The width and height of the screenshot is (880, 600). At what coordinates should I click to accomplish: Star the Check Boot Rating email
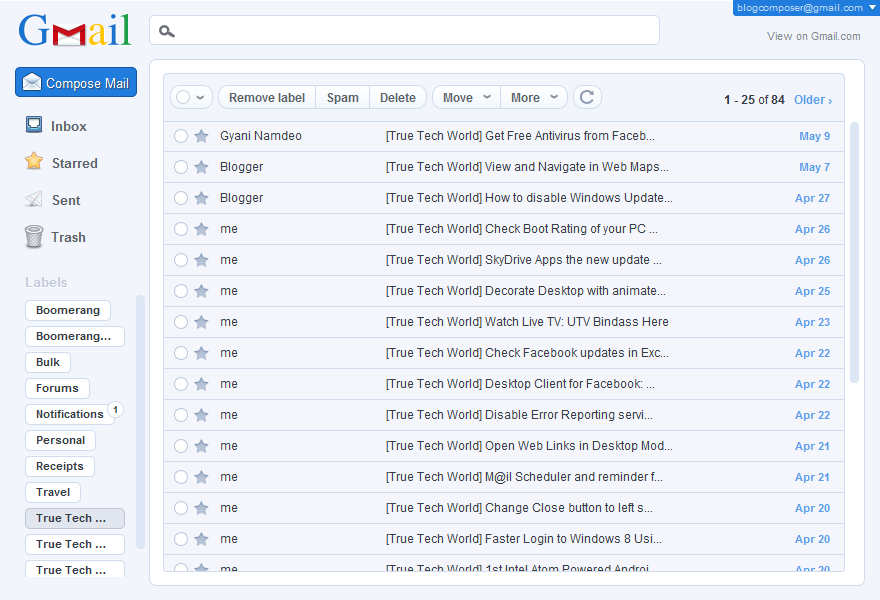click(201, 229)
